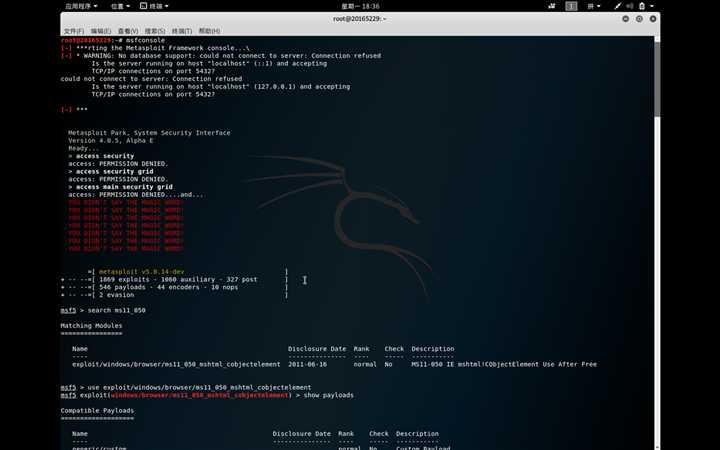Click module name exploit/windows/browser/ms11_050_mshtml_cobjectelement in table
This screenshot has width=720, height=450.
pos(176,364)
